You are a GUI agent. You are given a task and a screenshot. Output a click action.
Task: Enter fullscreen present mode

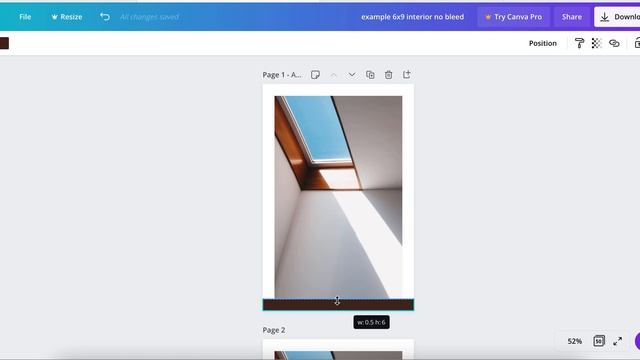pos(618,341)
